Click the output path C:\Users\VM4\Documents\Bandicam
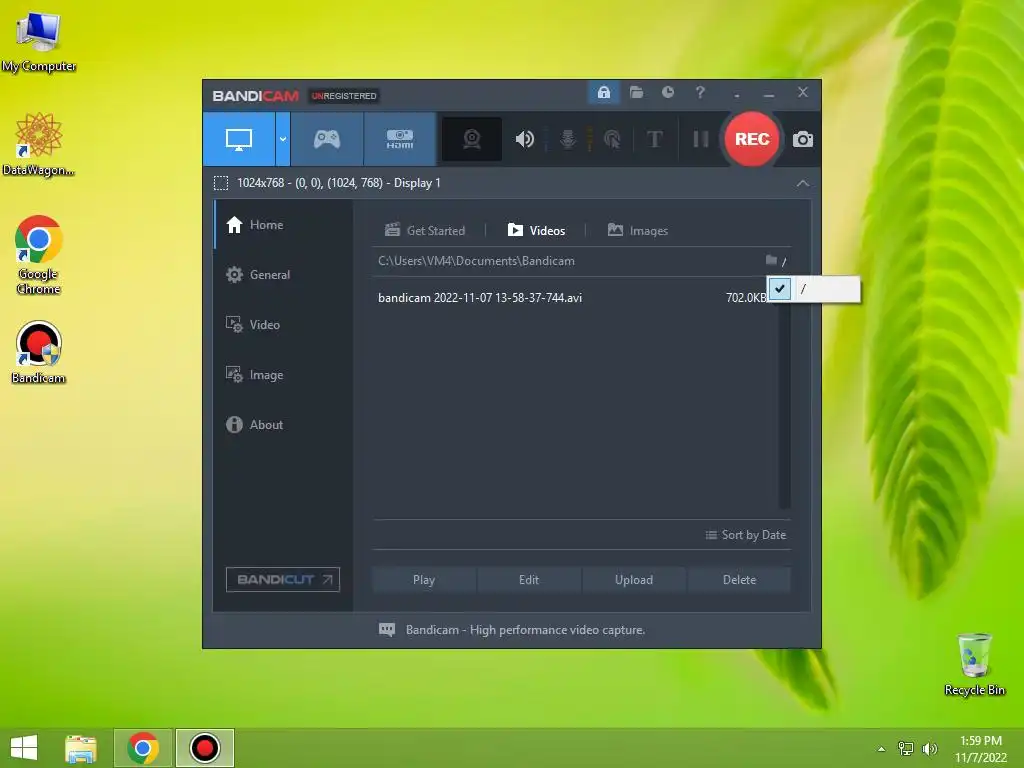The width and height of the screenshot is (1024, 768). point(476,261)
